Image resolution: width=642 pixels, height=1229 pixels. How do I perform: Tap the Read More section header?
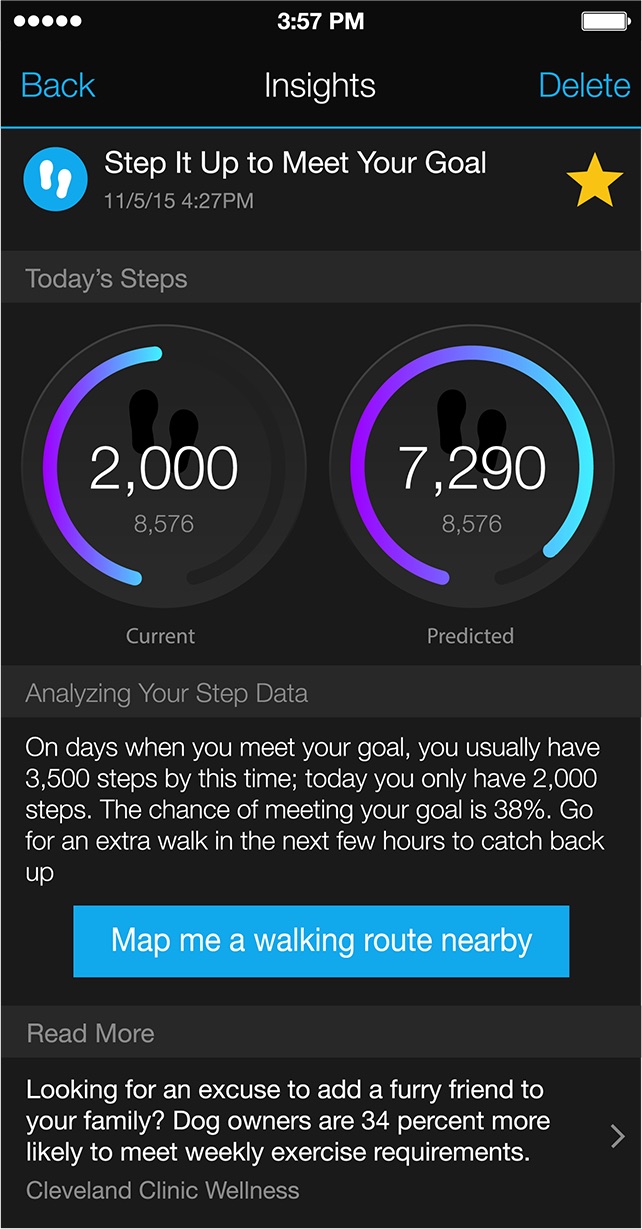pyautogui.click(x=91, y=1033)
